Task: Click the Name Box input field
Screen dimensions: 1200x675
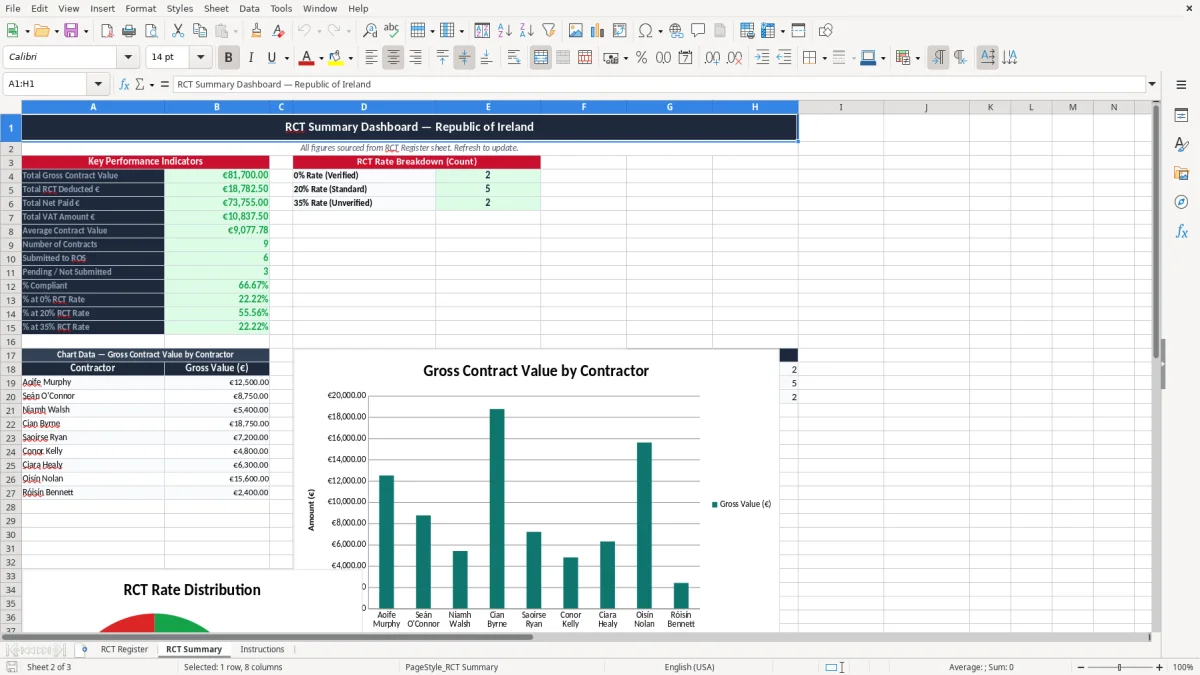Action: [x=46, y=84]
